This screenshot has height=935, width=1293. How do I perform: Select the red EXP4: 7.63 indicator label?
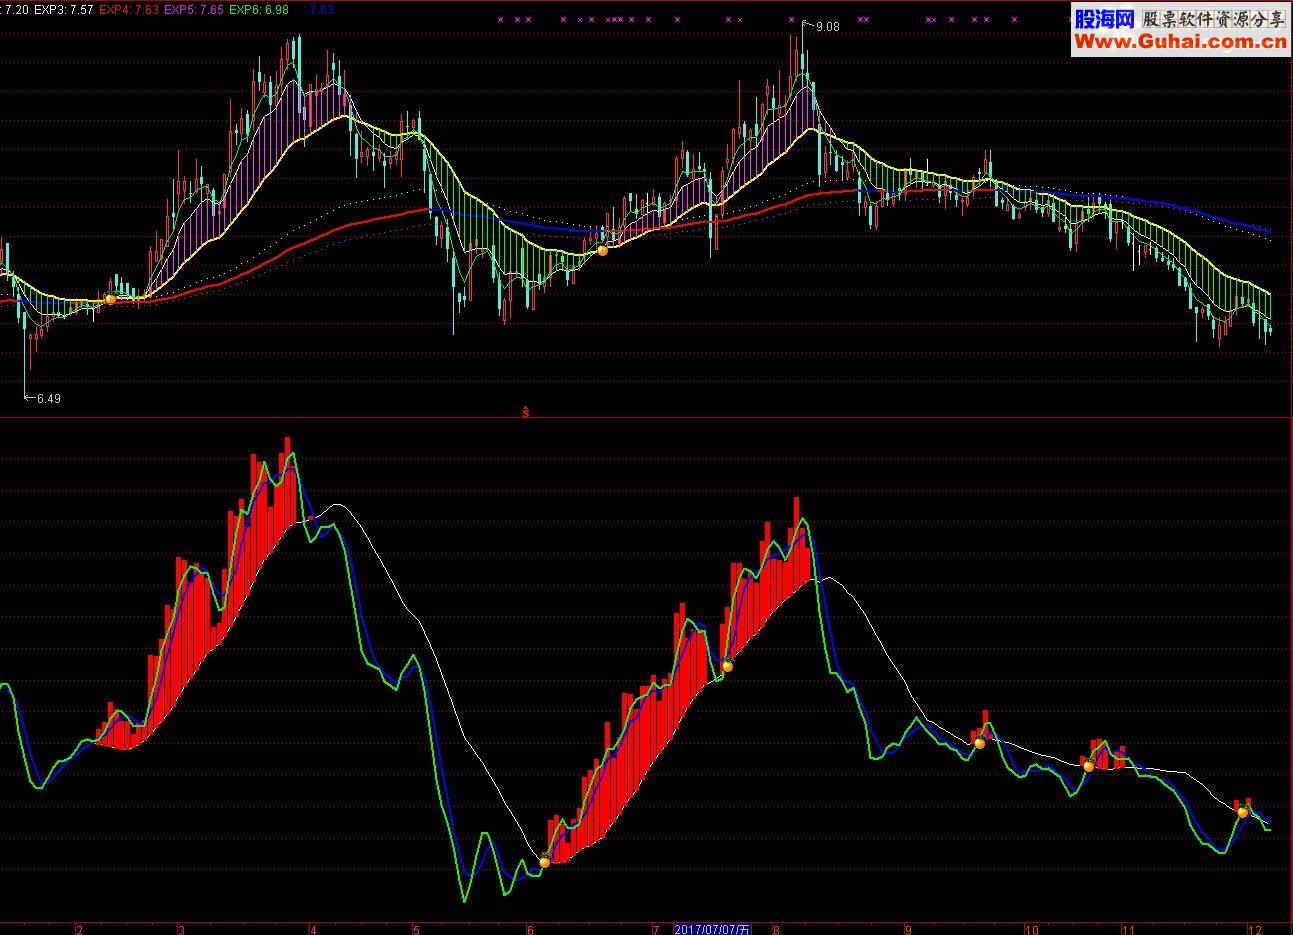click(129, 9)
